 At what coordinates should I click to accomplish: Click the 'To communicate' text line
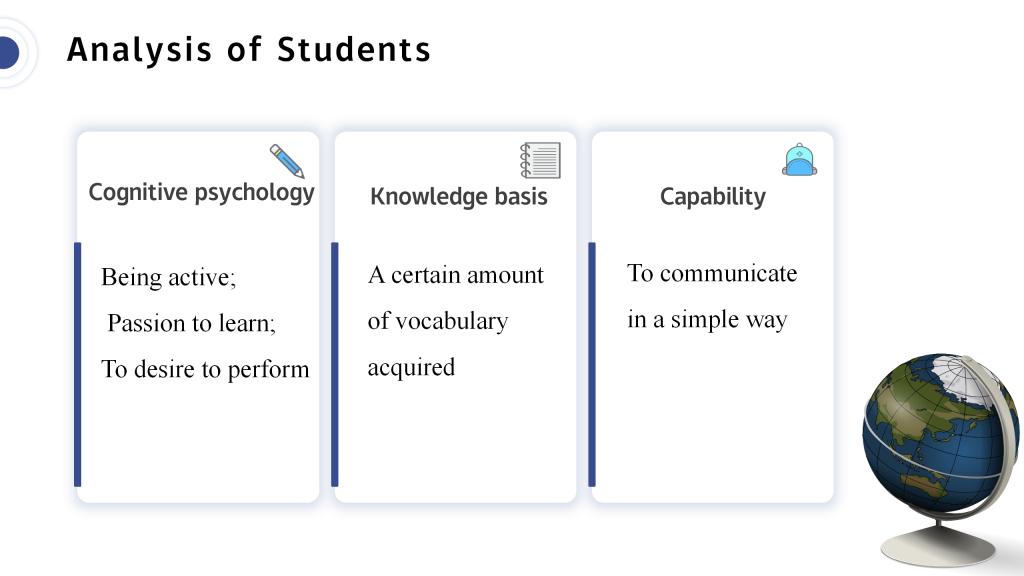(712, 273)
